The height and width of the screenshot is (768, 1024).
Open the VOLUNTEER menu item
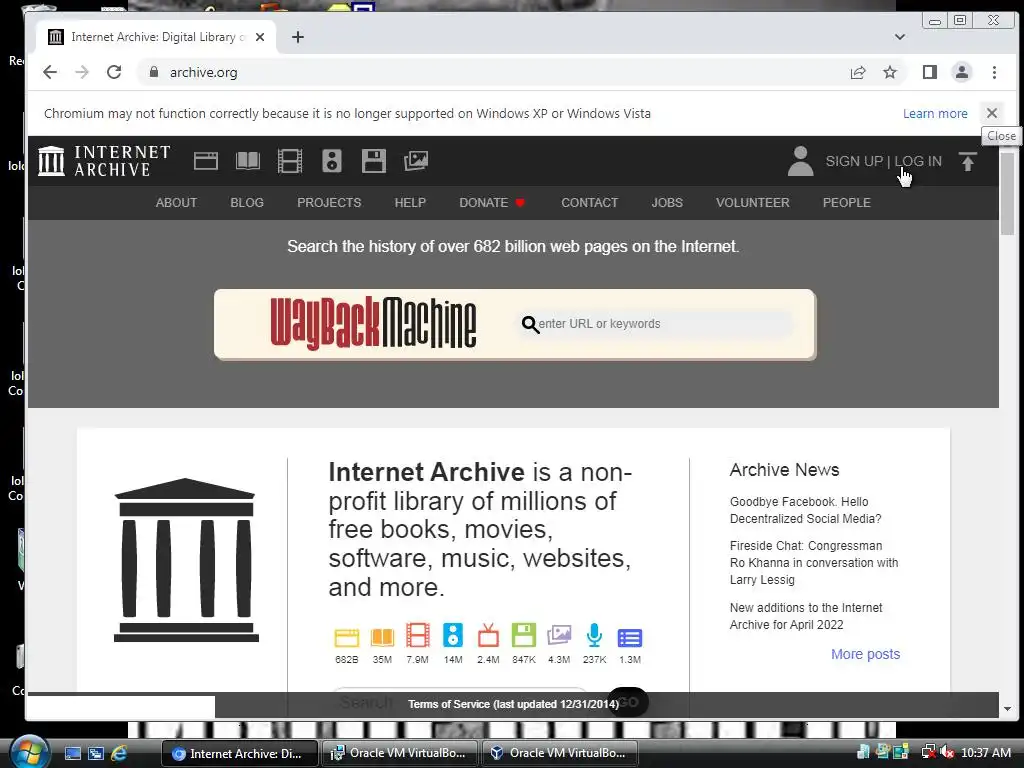pyautogui.click(x=752, y=202)
